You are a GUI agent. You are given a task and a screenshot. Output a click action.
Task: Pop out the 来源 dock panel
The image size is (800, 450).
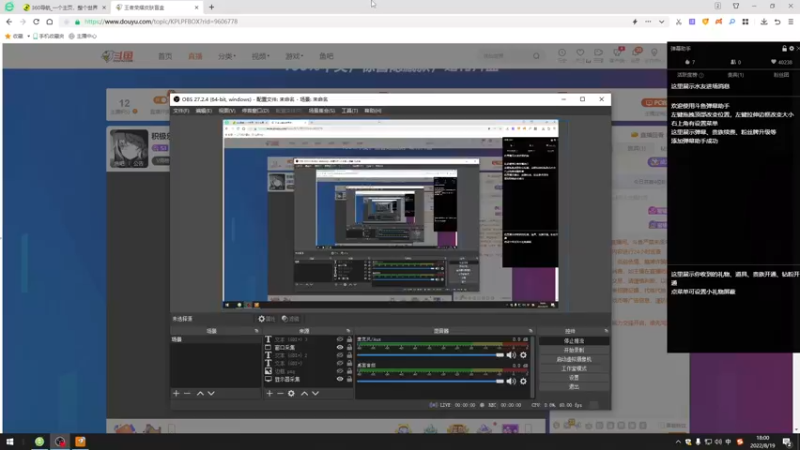click(348, 331)
